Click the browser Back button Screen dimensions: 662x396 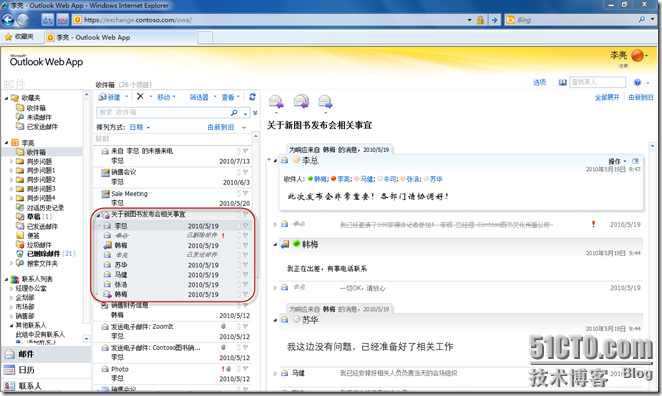8,19
